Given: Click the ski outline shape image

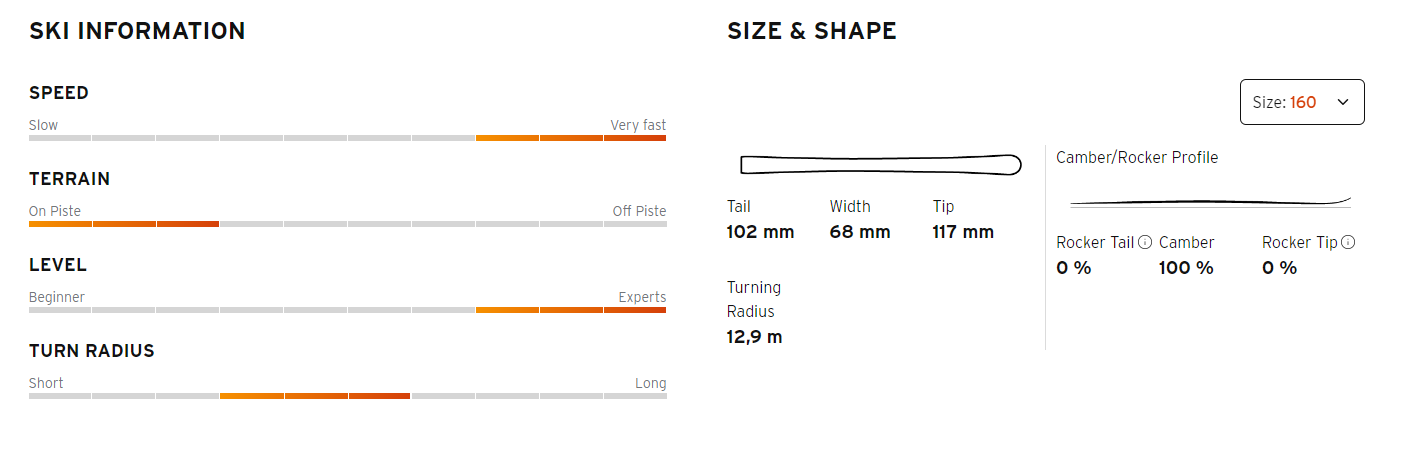Looking at the screenshot, I should pyautogui.click(x=880, y=164).
